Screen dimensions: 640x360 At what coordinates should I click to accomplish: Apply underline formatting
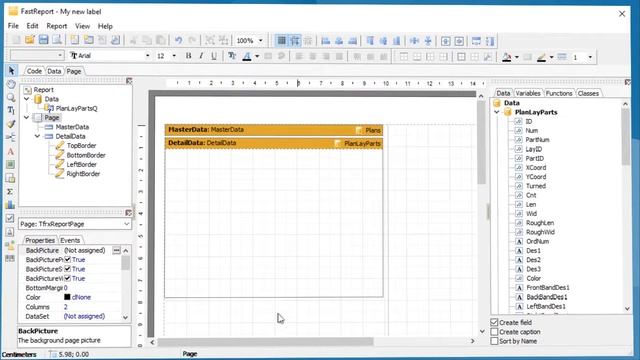point(214,56)
